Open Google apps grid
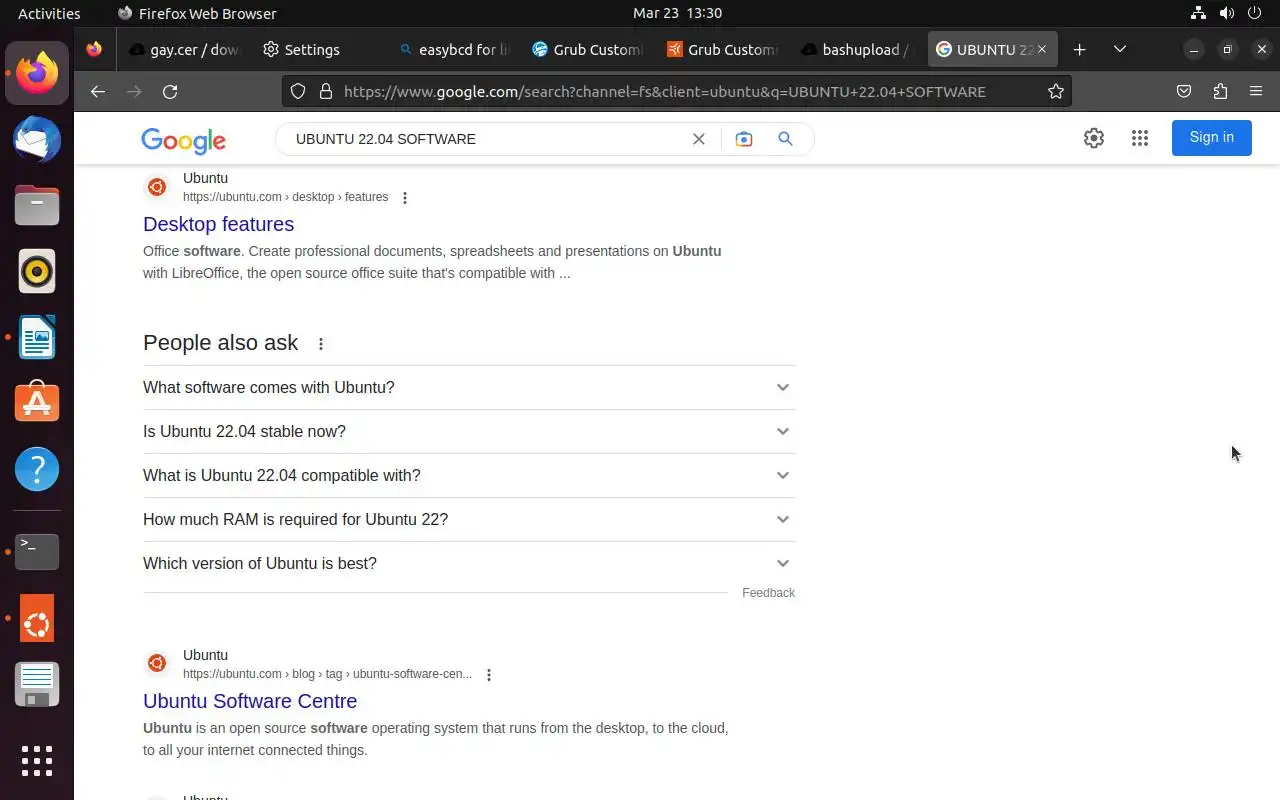The width and height of the screenshot is (1280, 800). tap(1140, 138)
